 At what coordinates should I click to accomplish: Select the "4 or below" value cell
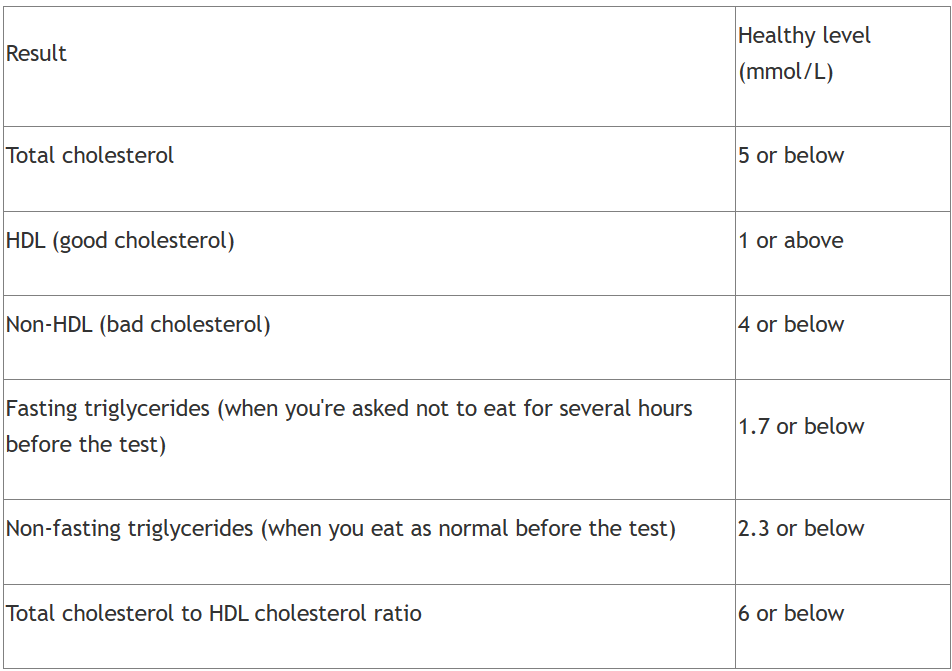pyautogui.click(x=843, y=338)
